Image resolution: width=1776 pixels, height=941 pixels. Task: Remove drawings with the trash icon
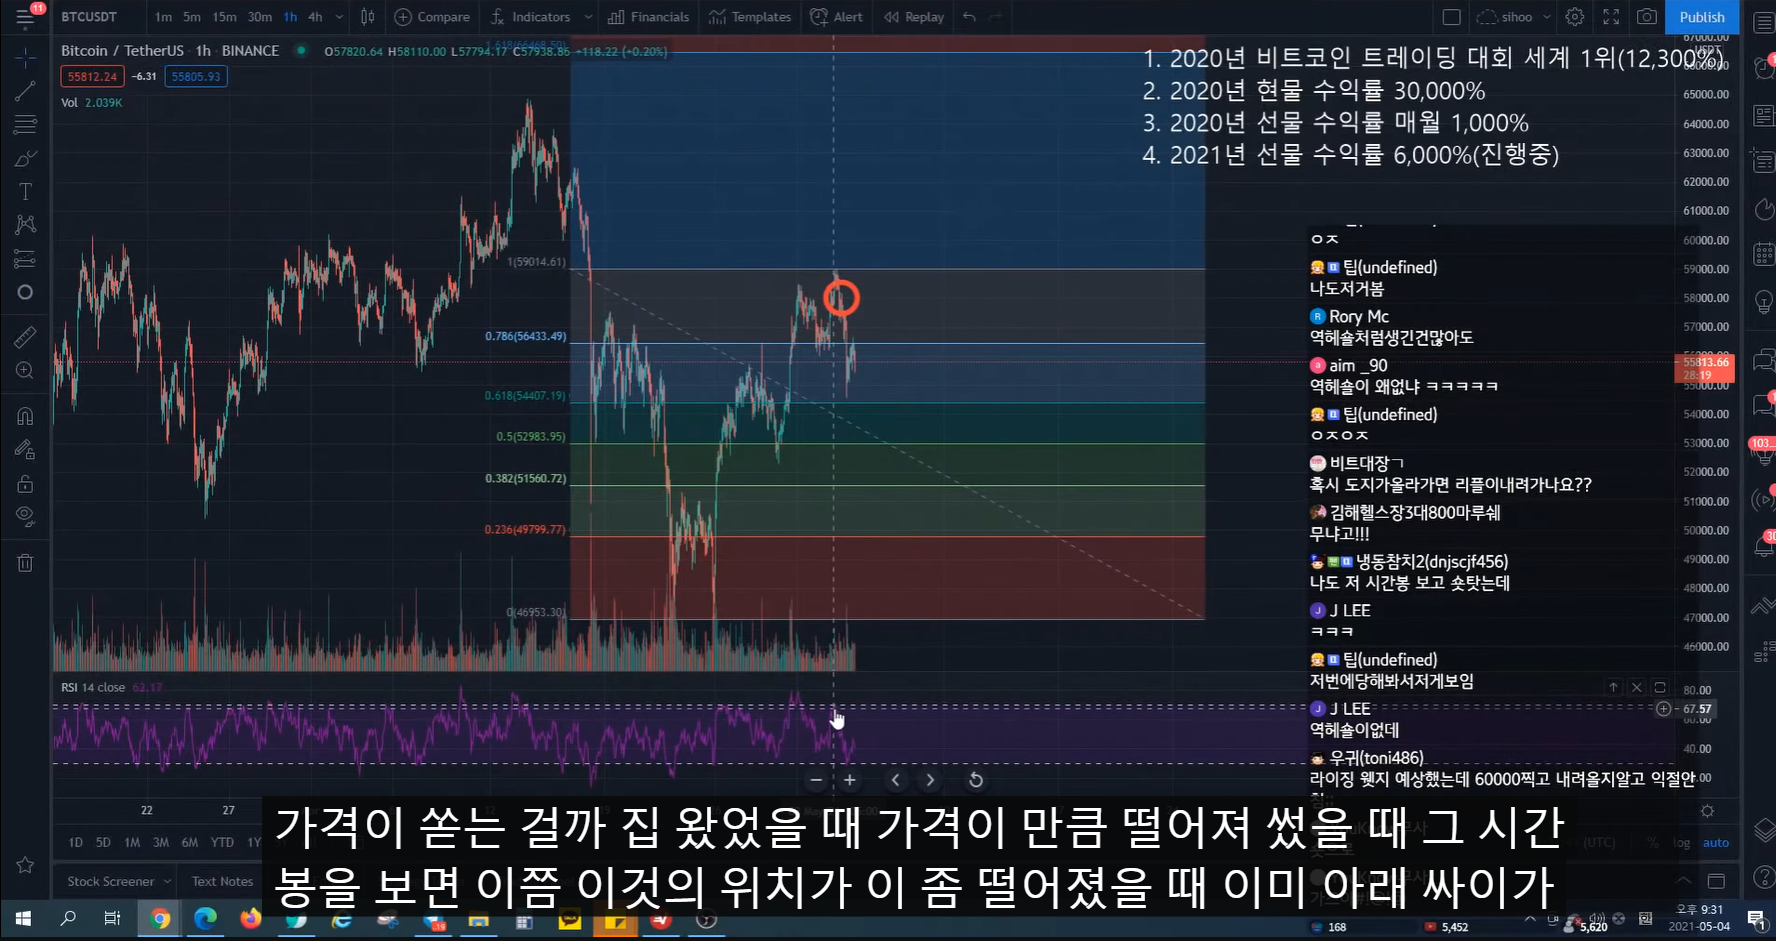[x=25, y=563]
